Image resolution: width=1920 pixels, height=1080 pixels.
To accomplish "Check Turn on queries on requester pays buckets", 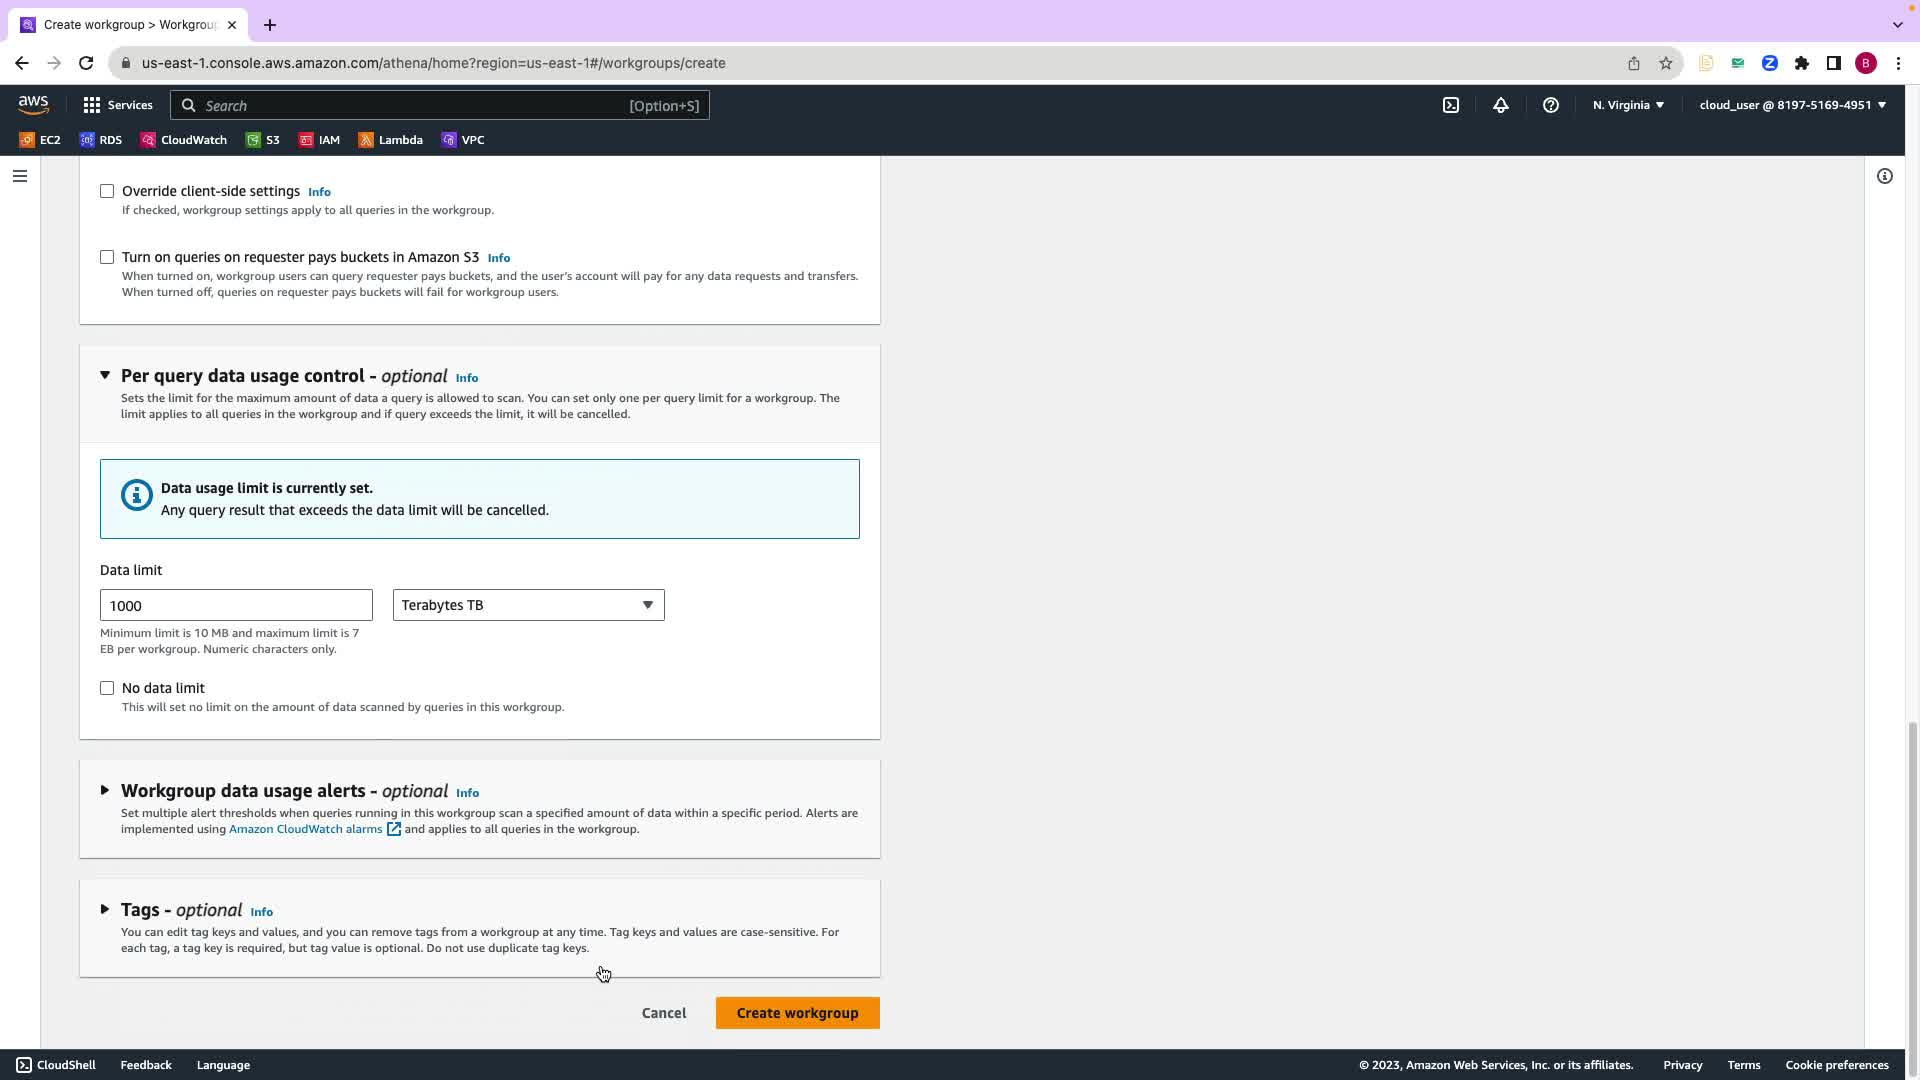I will [x=107, y=257].
